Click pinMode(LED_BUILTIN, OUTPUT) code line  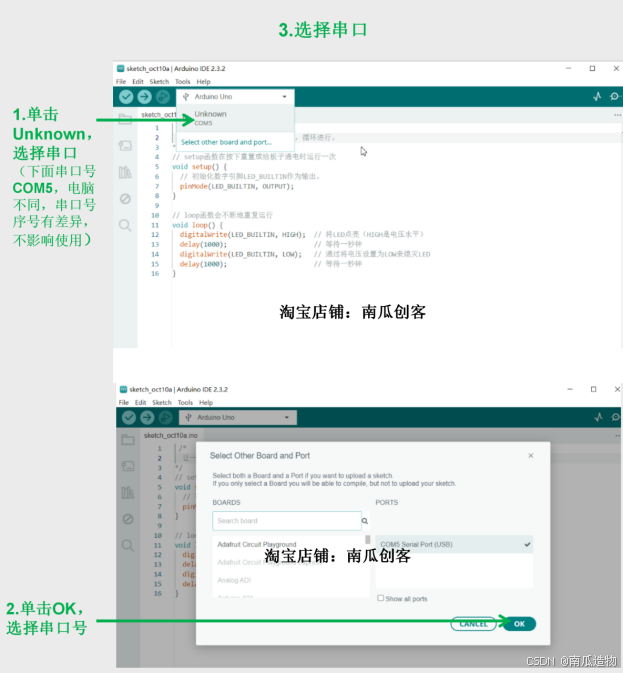(x=237, y=186)
